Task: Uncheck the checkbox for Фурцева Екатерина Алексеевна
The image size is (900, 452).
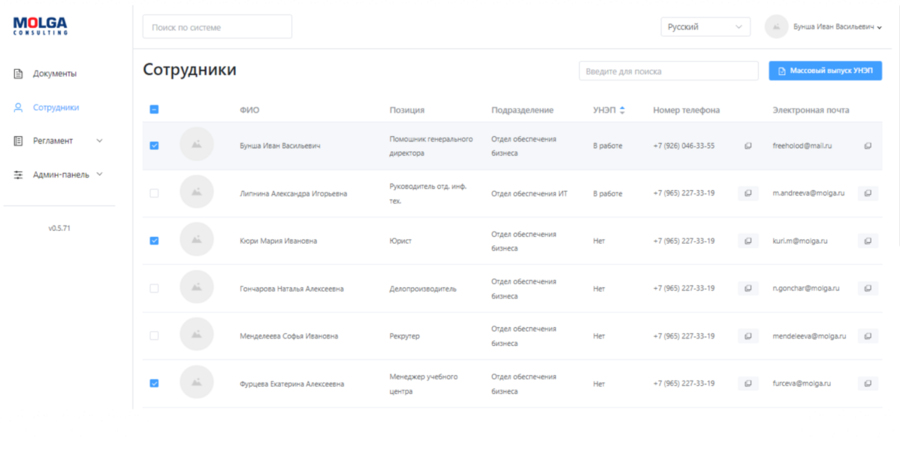Action: (154, 383)
